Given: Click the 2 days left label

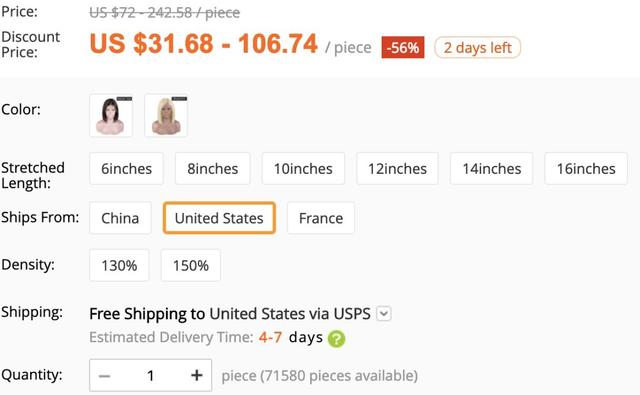Looking at the screenshot, I should point(478,47).
